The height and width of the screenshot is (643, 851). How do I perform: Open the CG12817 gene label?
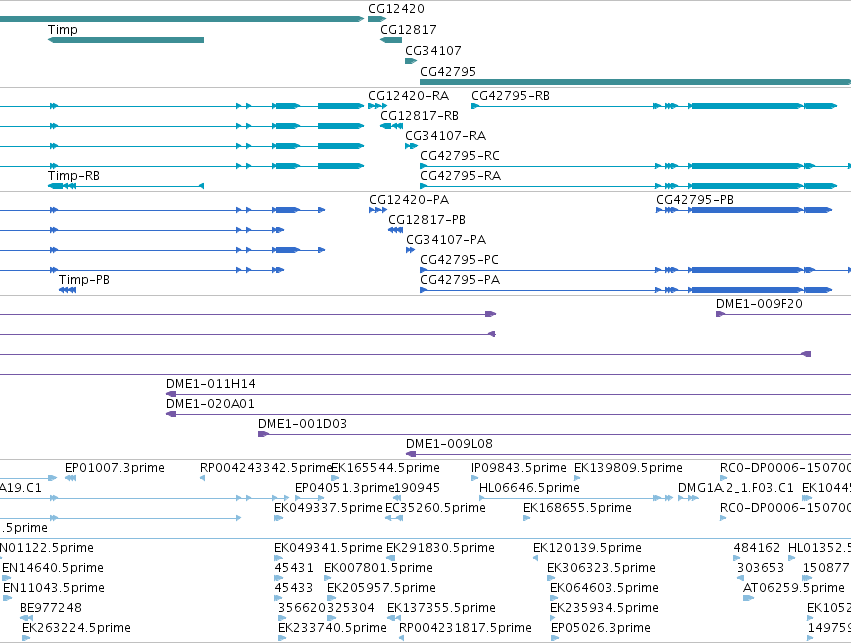point(408,30)
